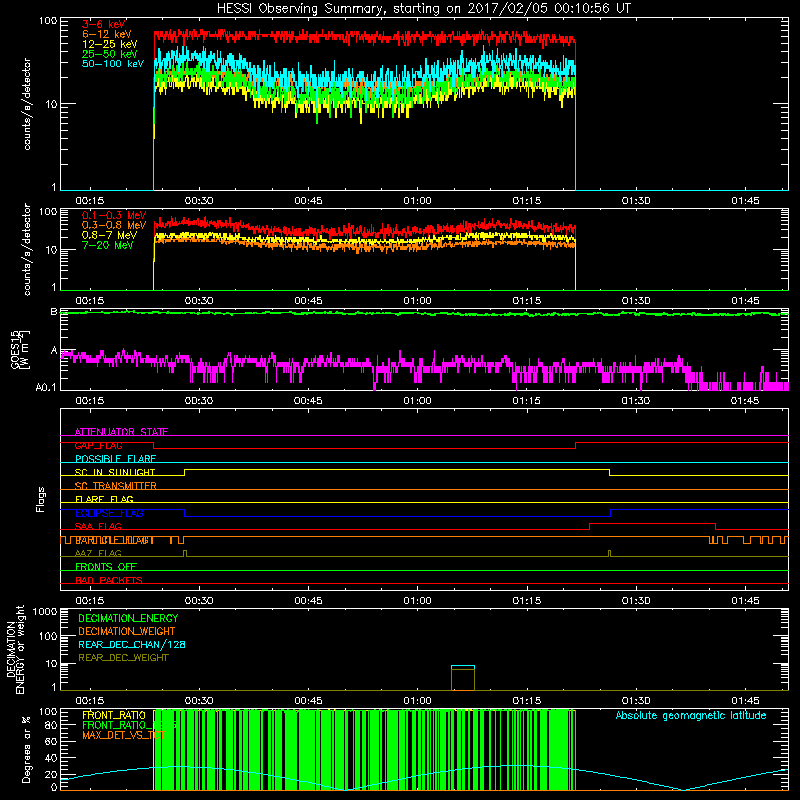Click the vertical Flags axis label
Viewport: 800px width, 800px height.
pos(40,499)
